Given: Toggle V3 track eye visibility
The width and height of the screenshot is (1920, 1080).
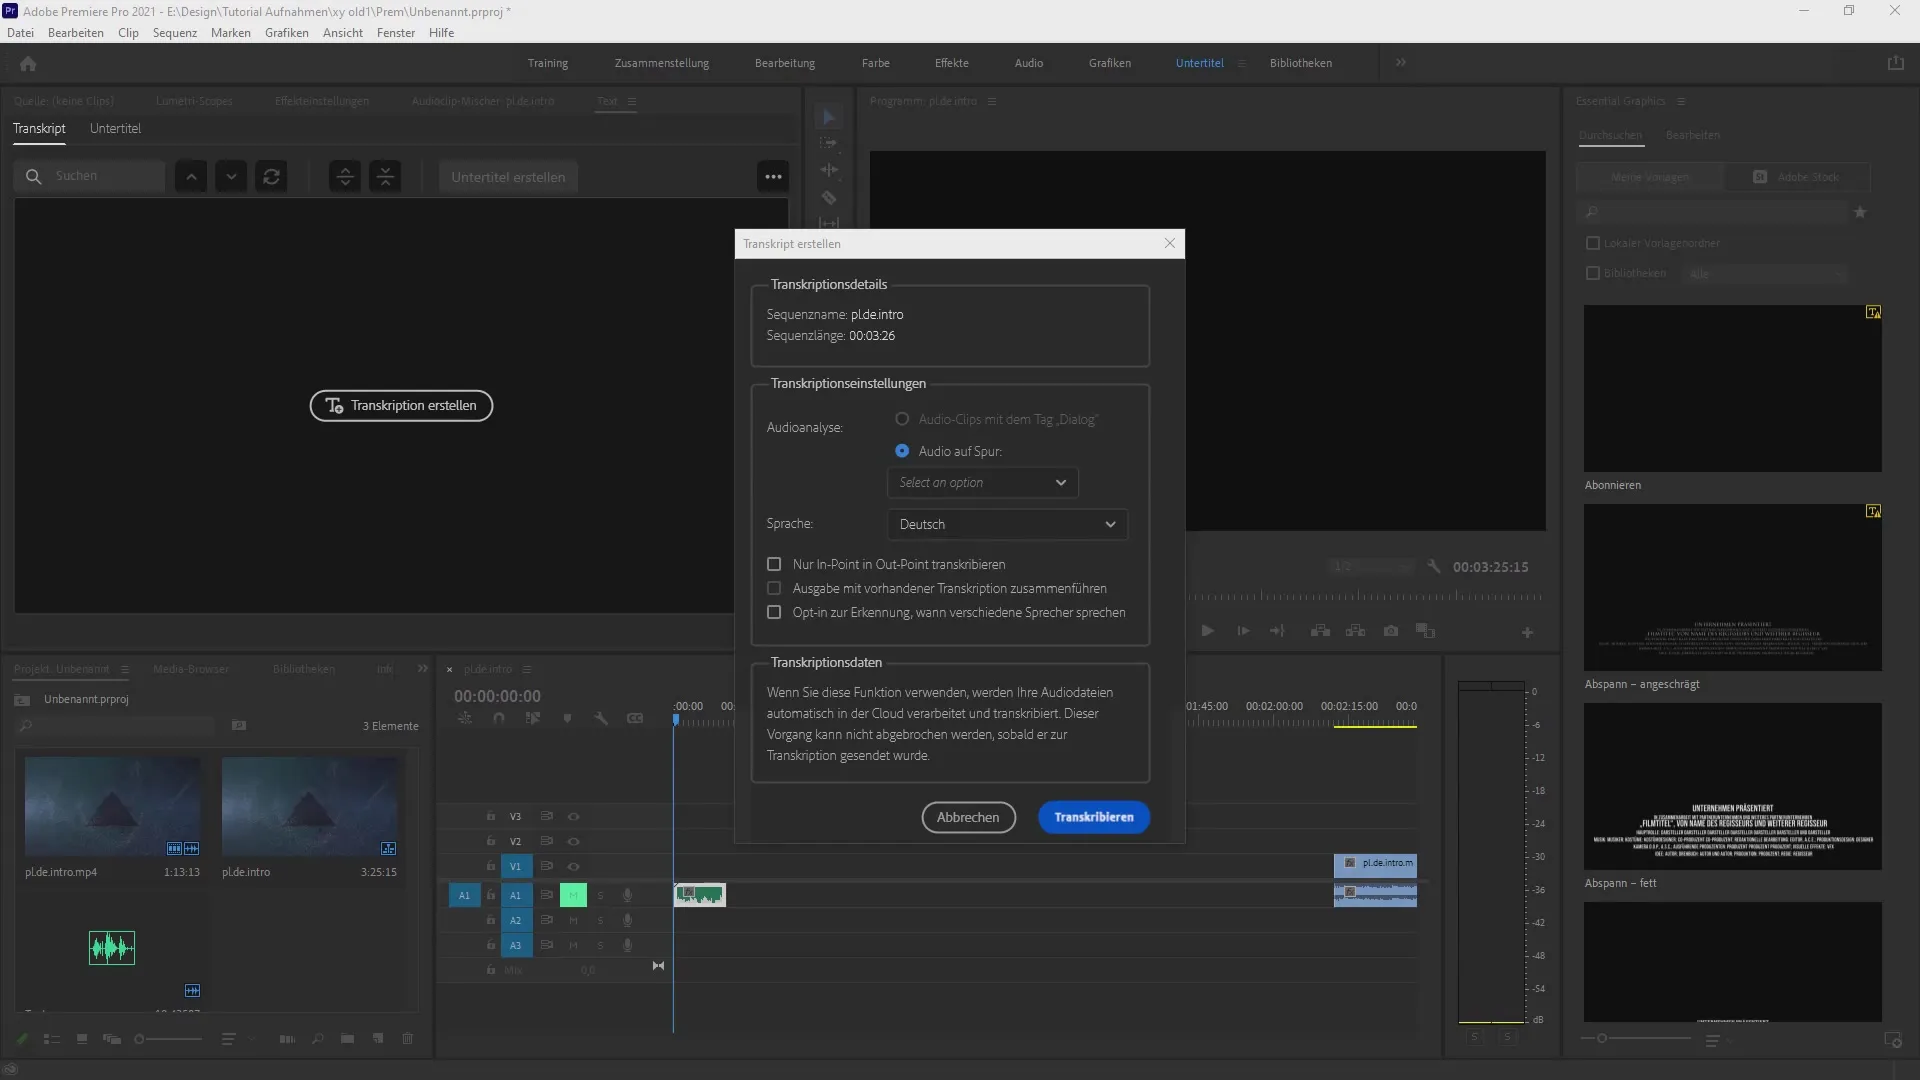Looking at the screenshot, I should point(573,816).
